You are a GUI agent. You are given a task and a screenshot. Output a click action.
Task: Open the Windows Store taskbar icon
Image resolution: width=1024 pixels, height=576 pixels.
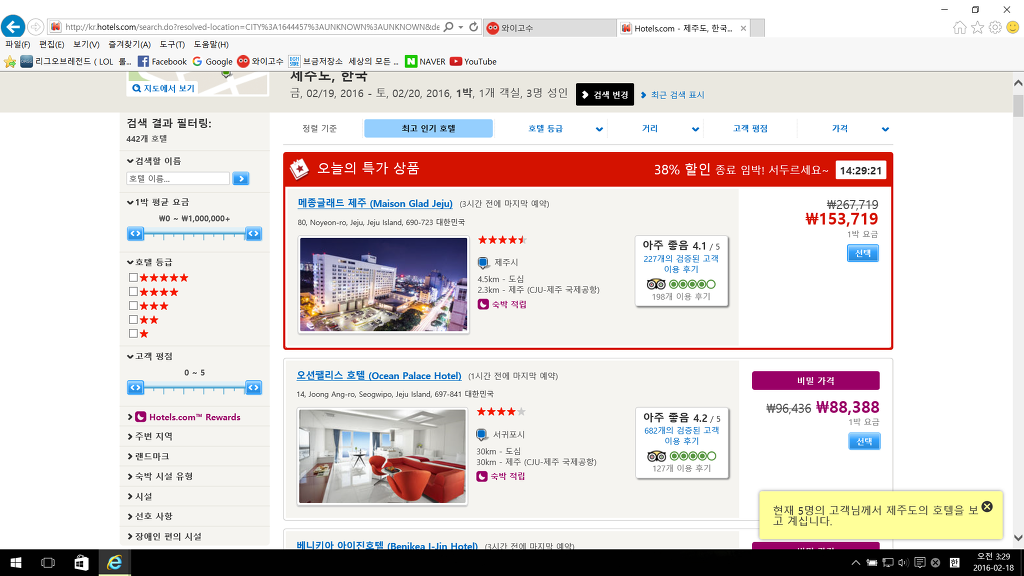tap(81, 562)
